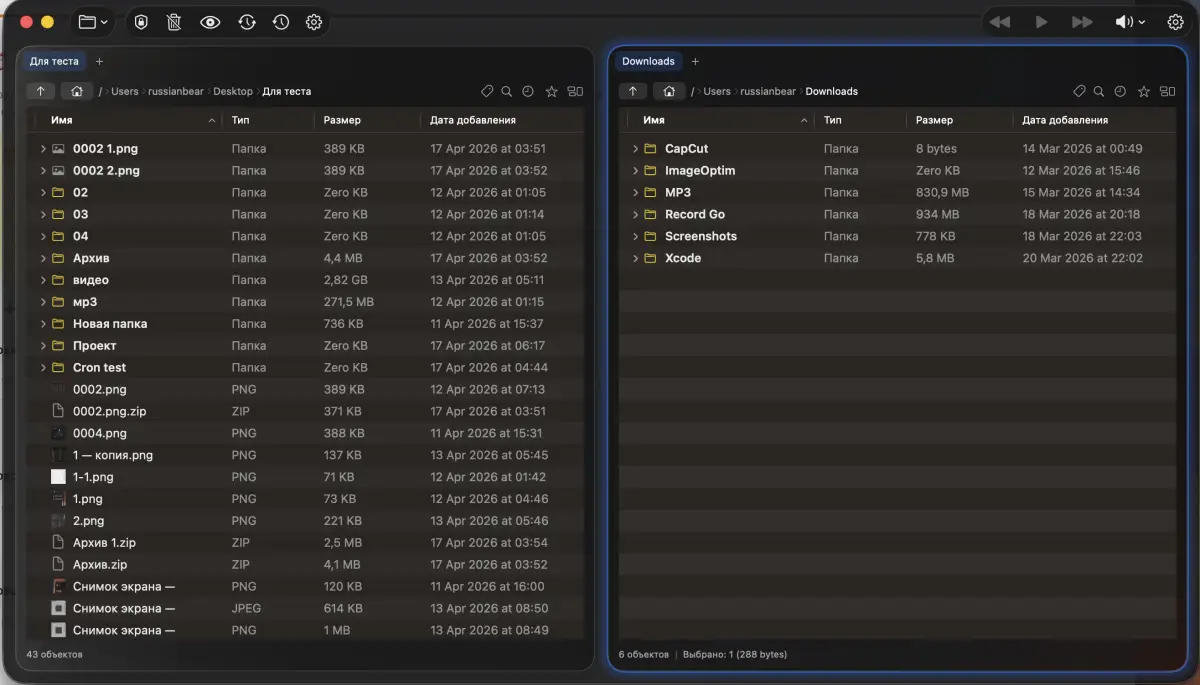Go up a folder in left pane
Viewport: 1200px width, 685px height.
(40, 91)
